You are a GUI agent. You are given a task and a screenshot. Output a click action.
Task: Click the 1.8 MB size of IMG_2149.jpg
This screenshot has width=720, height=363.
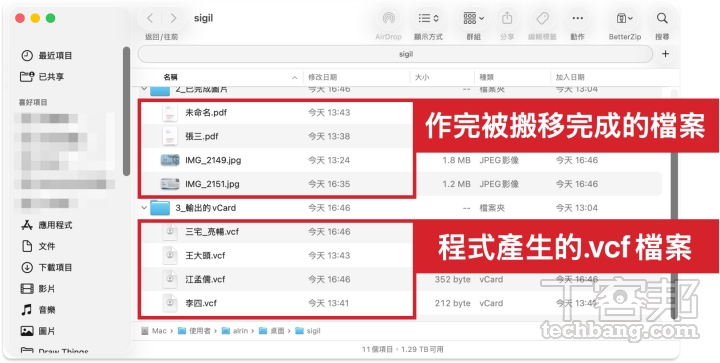pyautogui.click(x=456, y=160)
